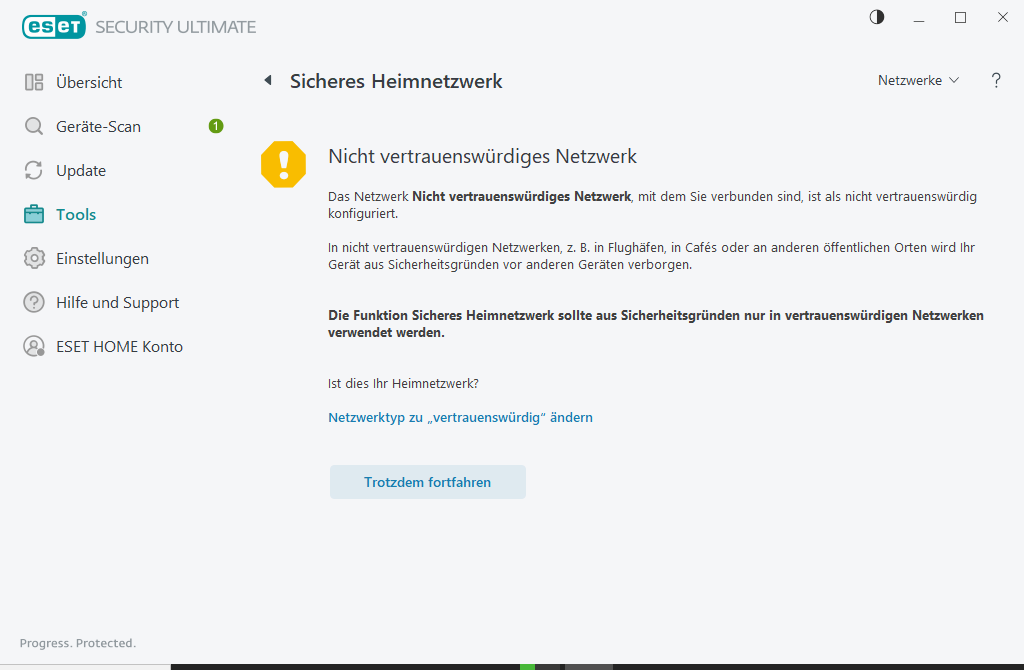Click the Geräte-Scan magnifier icon
Viewport: 1024px width, 670px height.
coord(34,126)
